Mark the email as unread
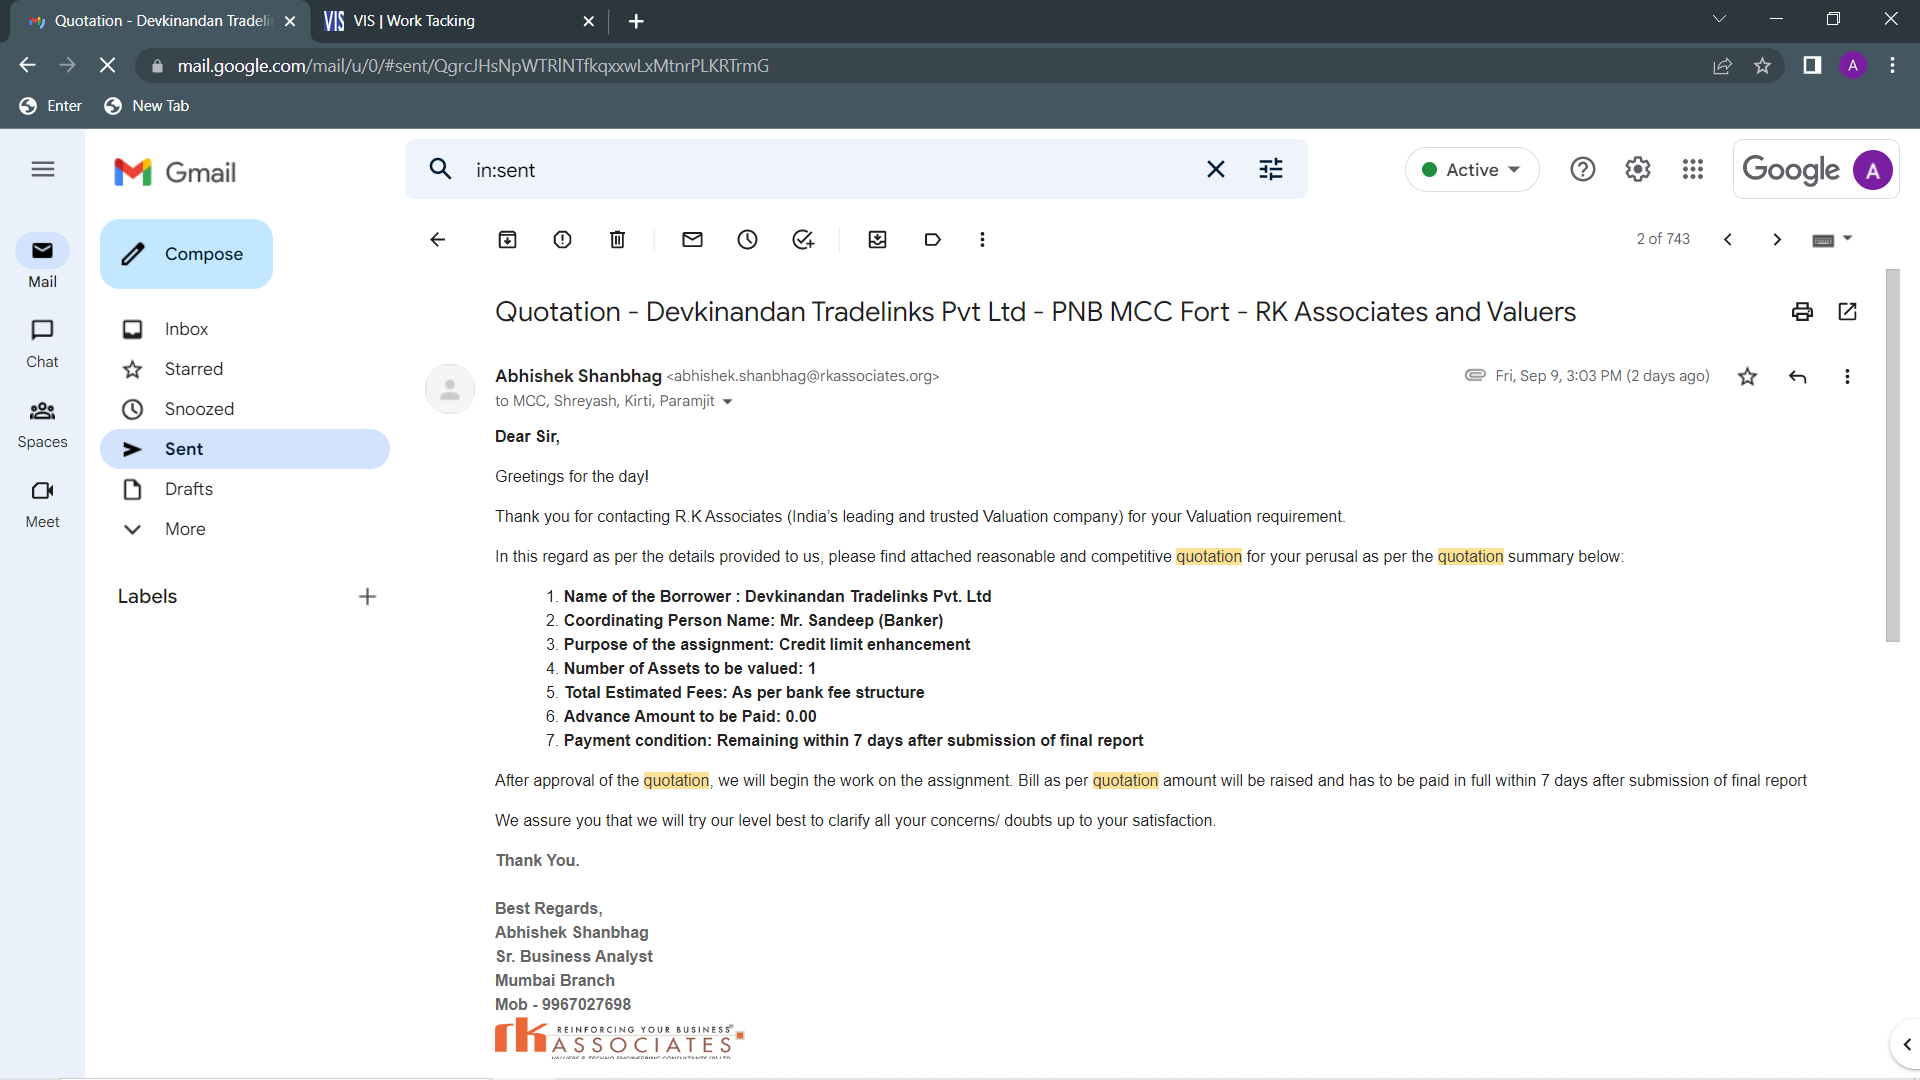 [x=693, y=240]
